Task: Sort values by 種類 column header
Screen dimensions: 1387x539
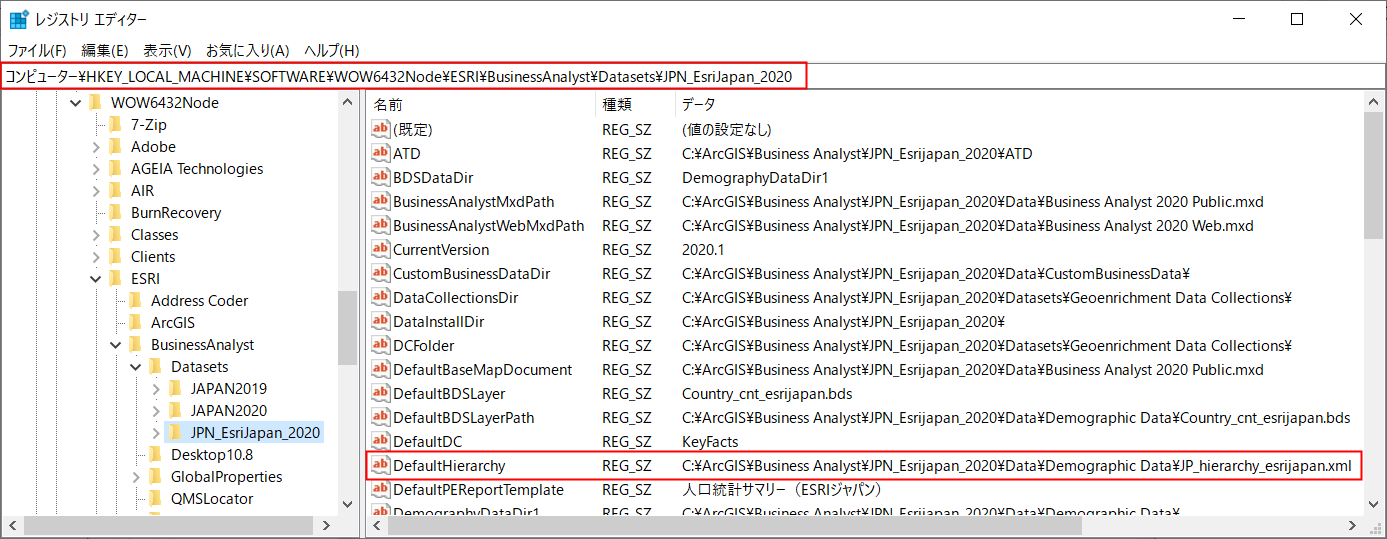Action: [636, 104]
